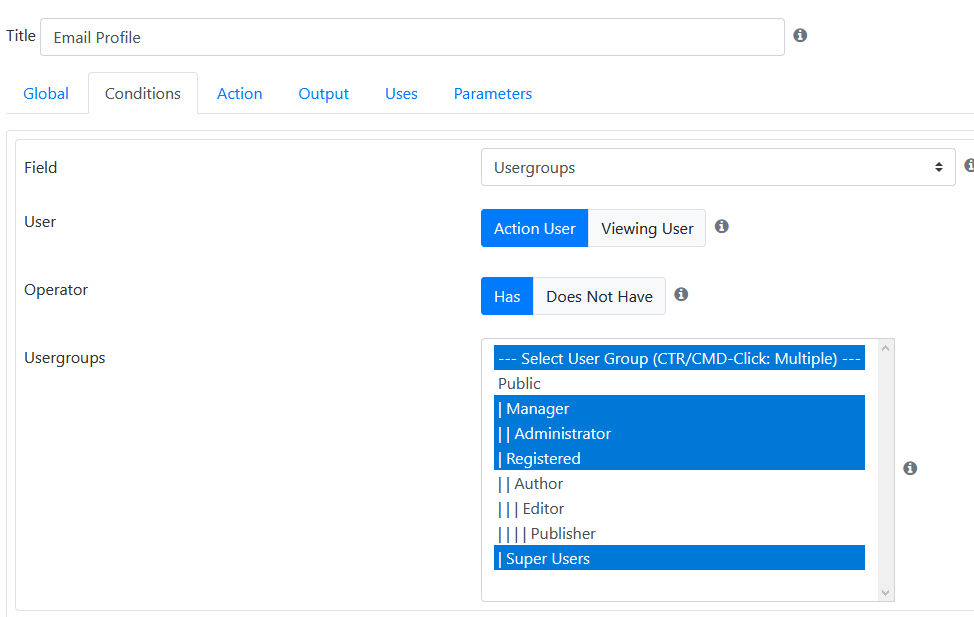The image size is (974, 617).
Task: Select the Viewing User toggle
Action: click(647, 228)
